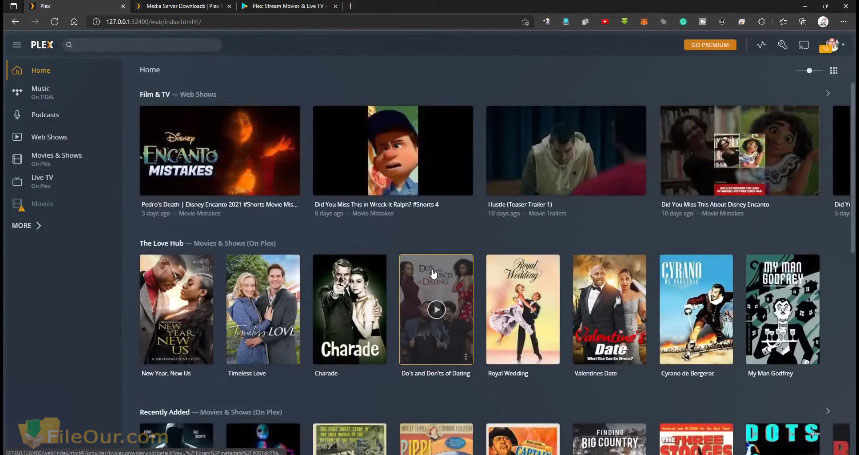Image resolution: width=859 pixels, height=455 pixels.
Task: Open Royal Wedding title link
Action: 508,373
